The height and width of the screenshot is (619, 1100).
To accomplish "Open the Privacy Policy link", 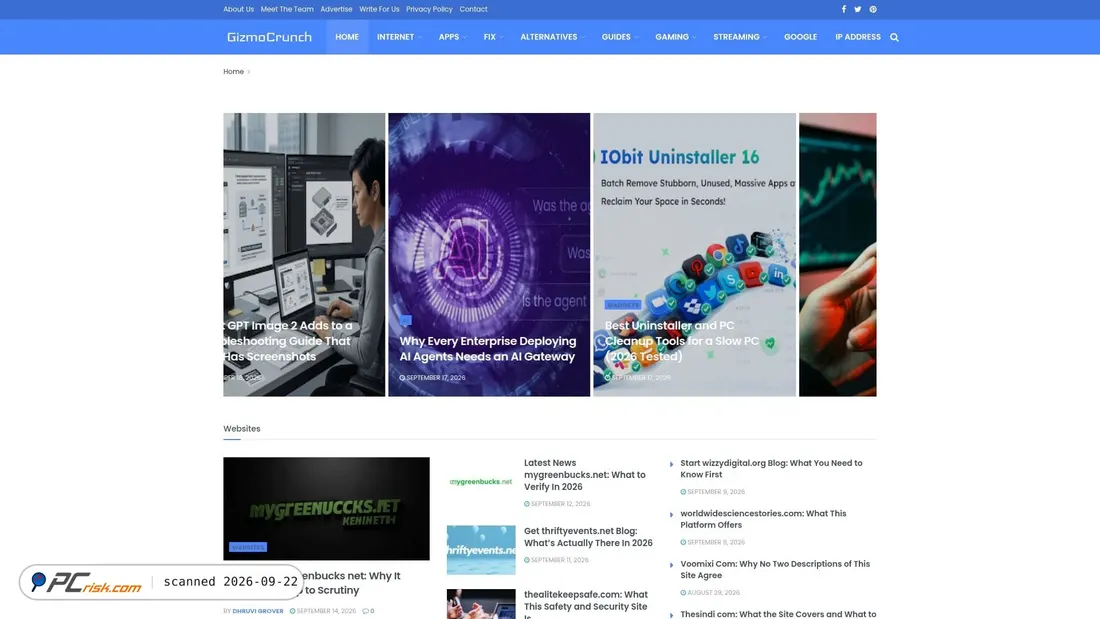I will click(429, 9).
